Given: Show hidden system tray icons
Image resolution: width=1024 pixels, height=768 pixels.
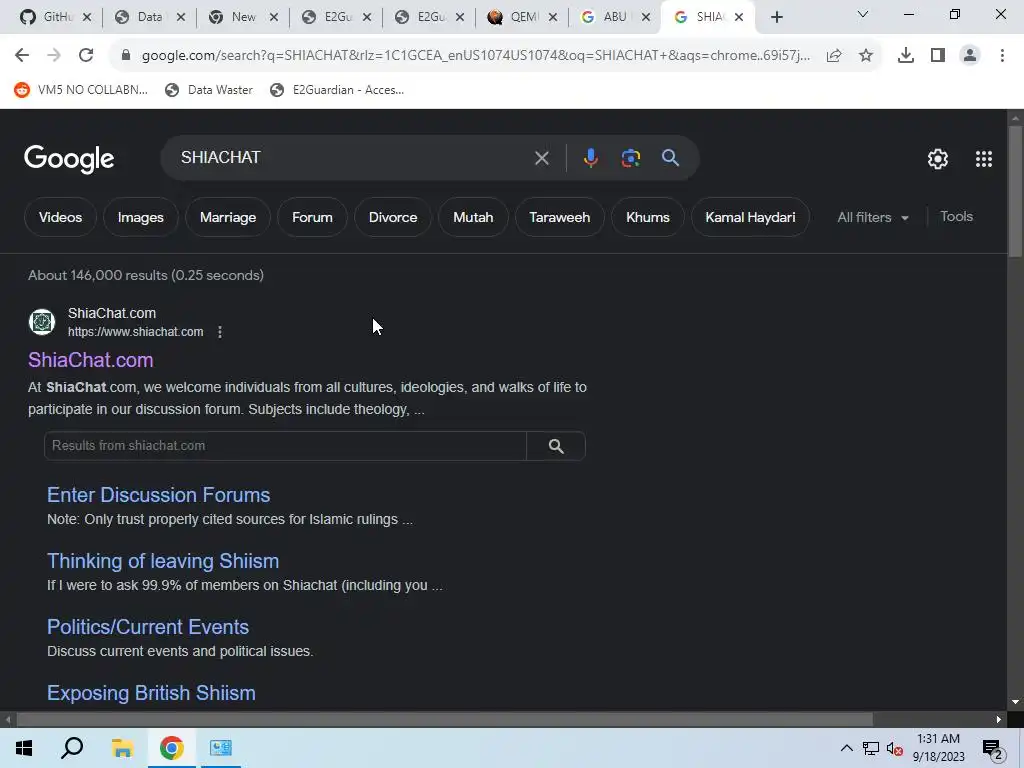Looking at the screenshot, I should [x=846, y=748].
